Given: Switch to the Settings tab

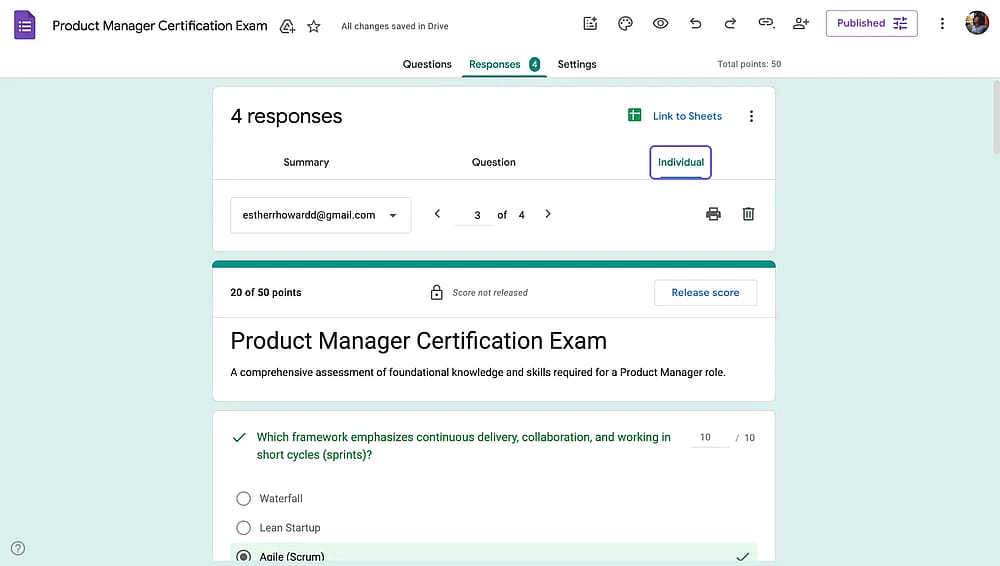Looking at the screenshot, I should [x=577, y=64].
